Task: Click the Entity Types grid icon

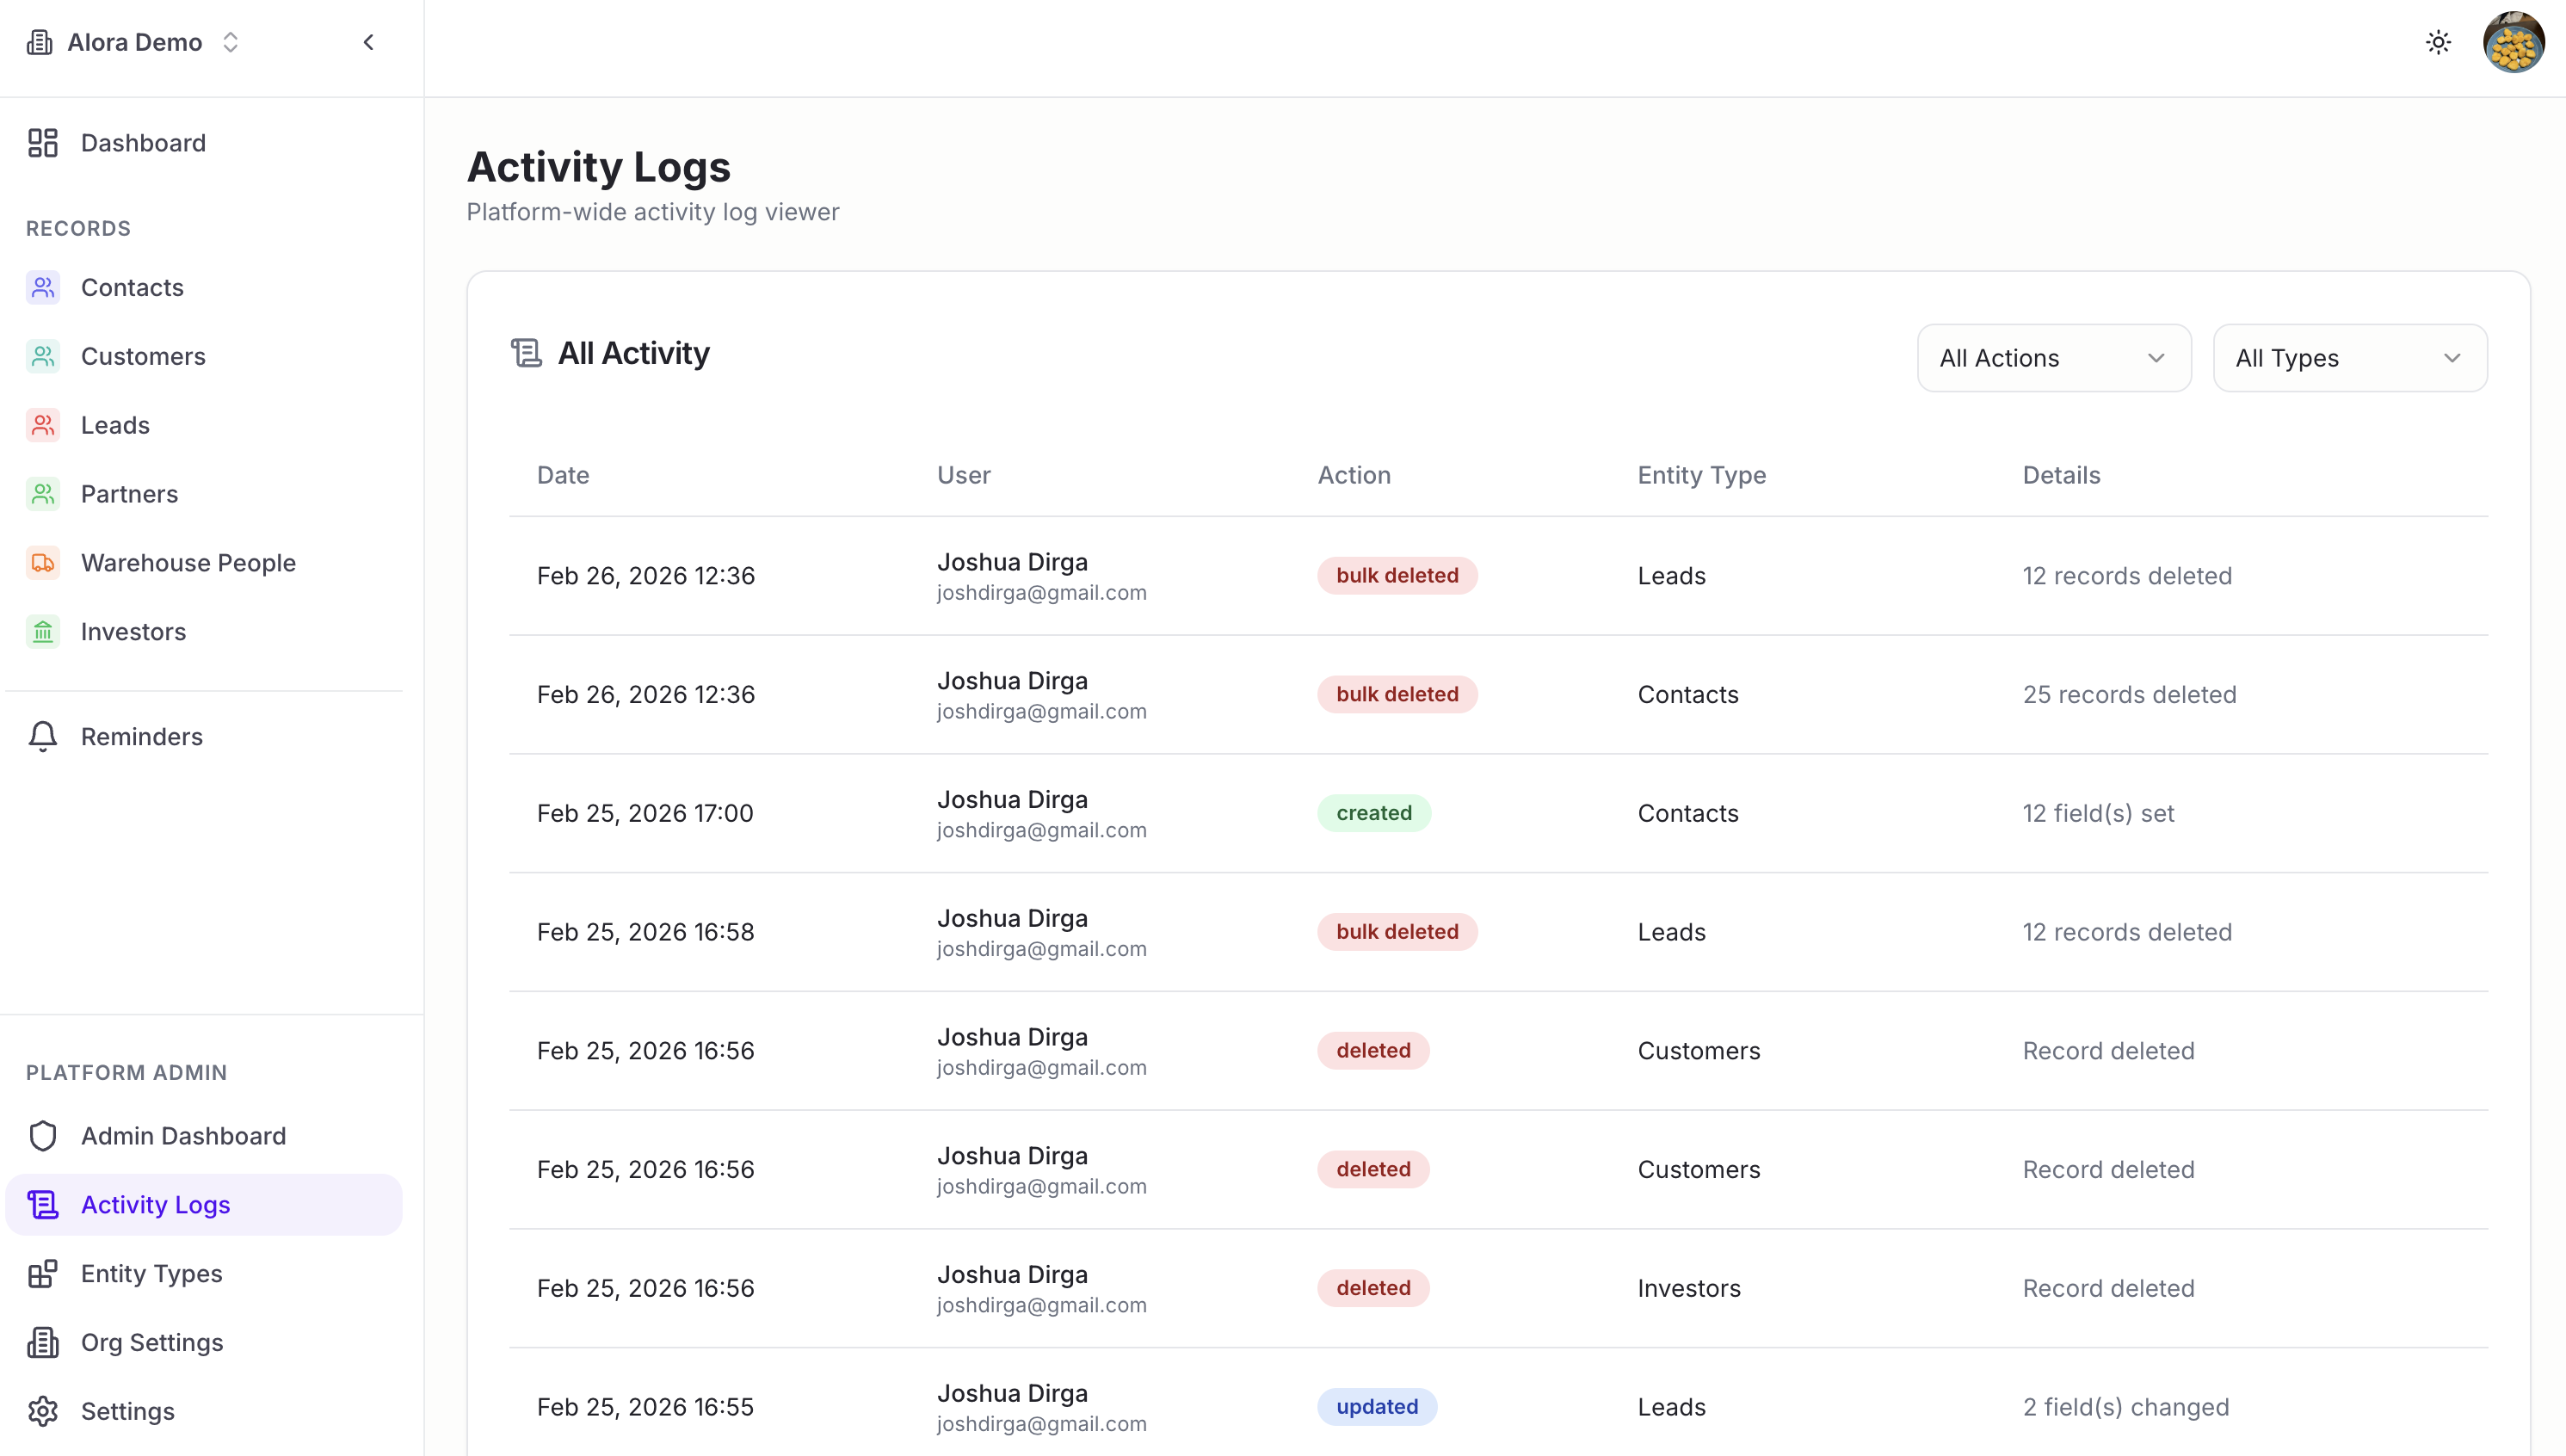Action: [42, 1274]
